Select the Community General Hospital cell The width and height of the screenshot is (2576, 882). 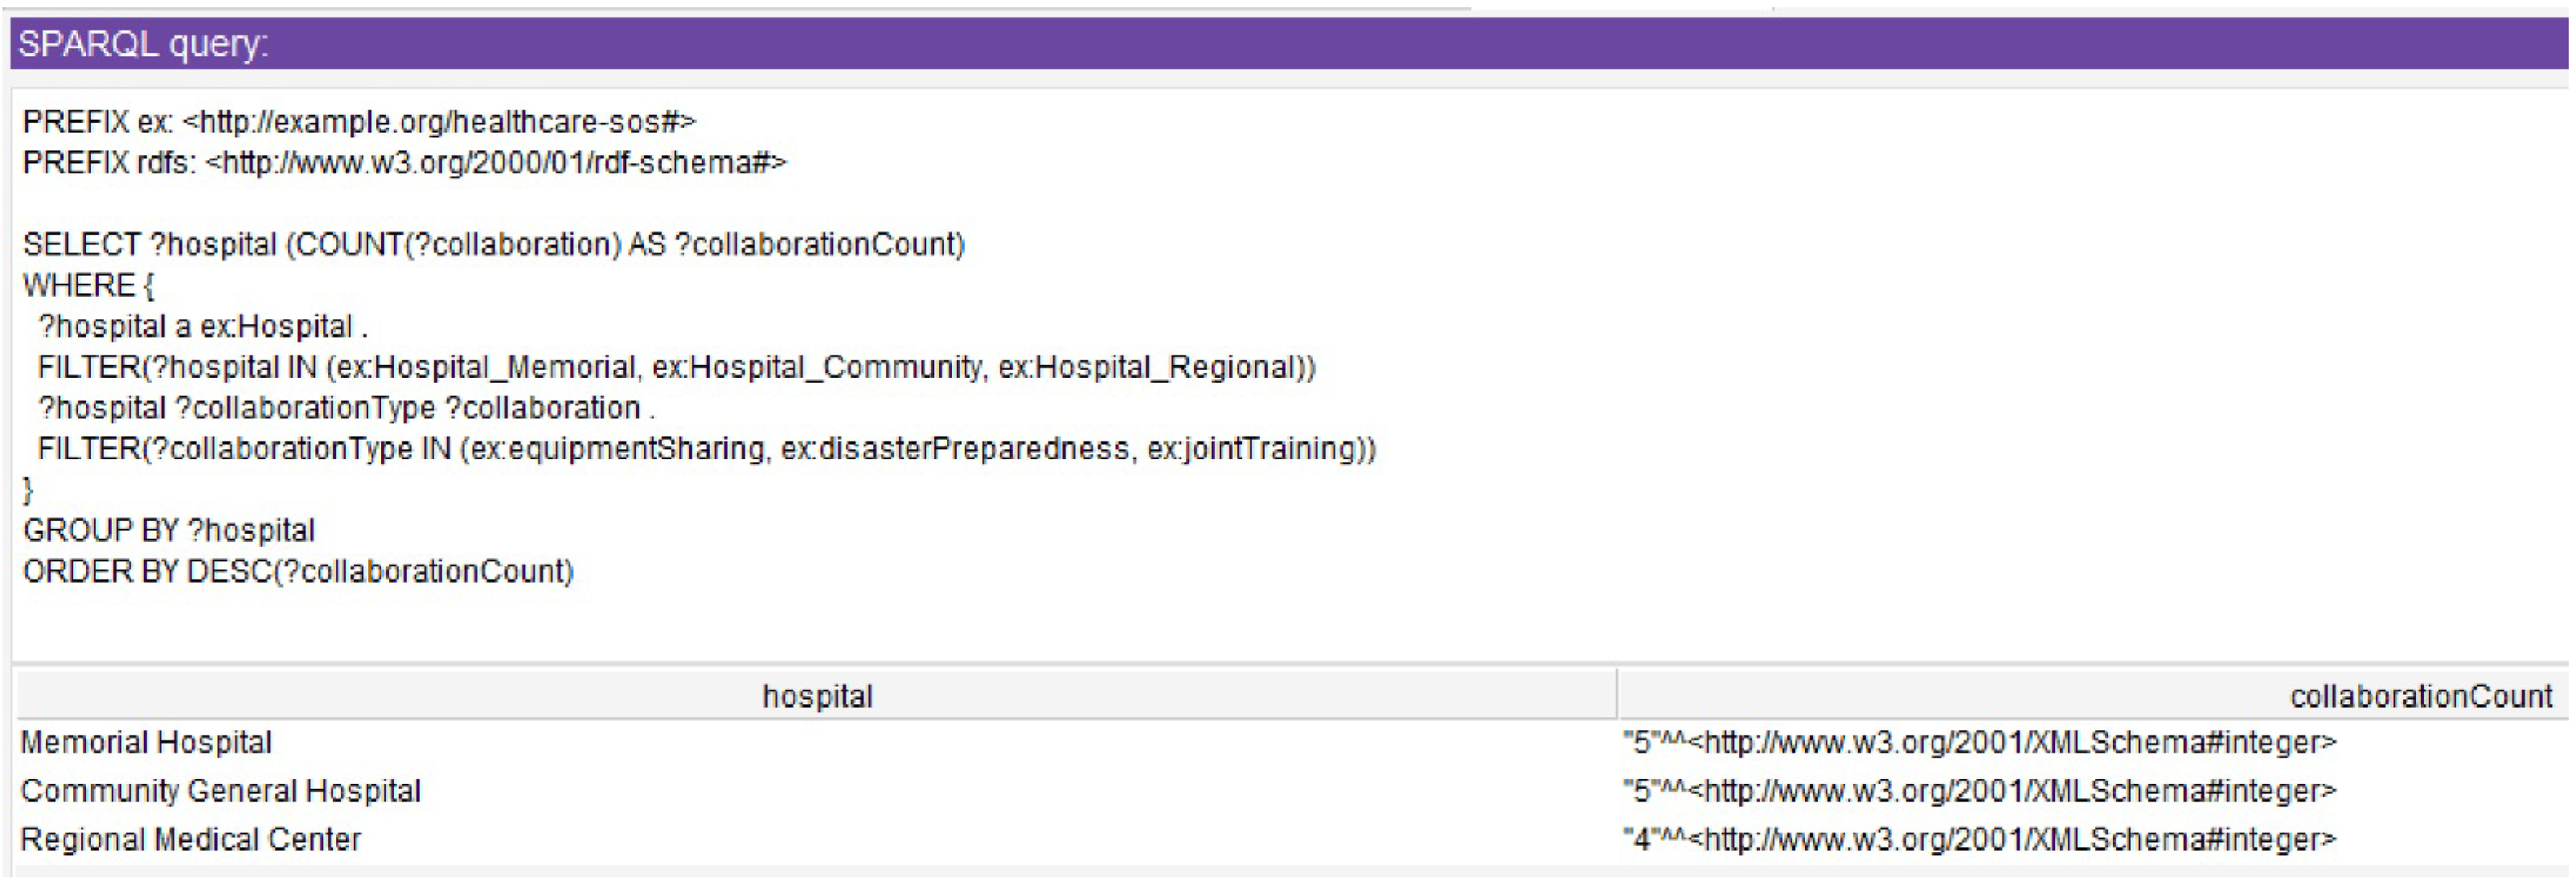click(x=220, y=791)
